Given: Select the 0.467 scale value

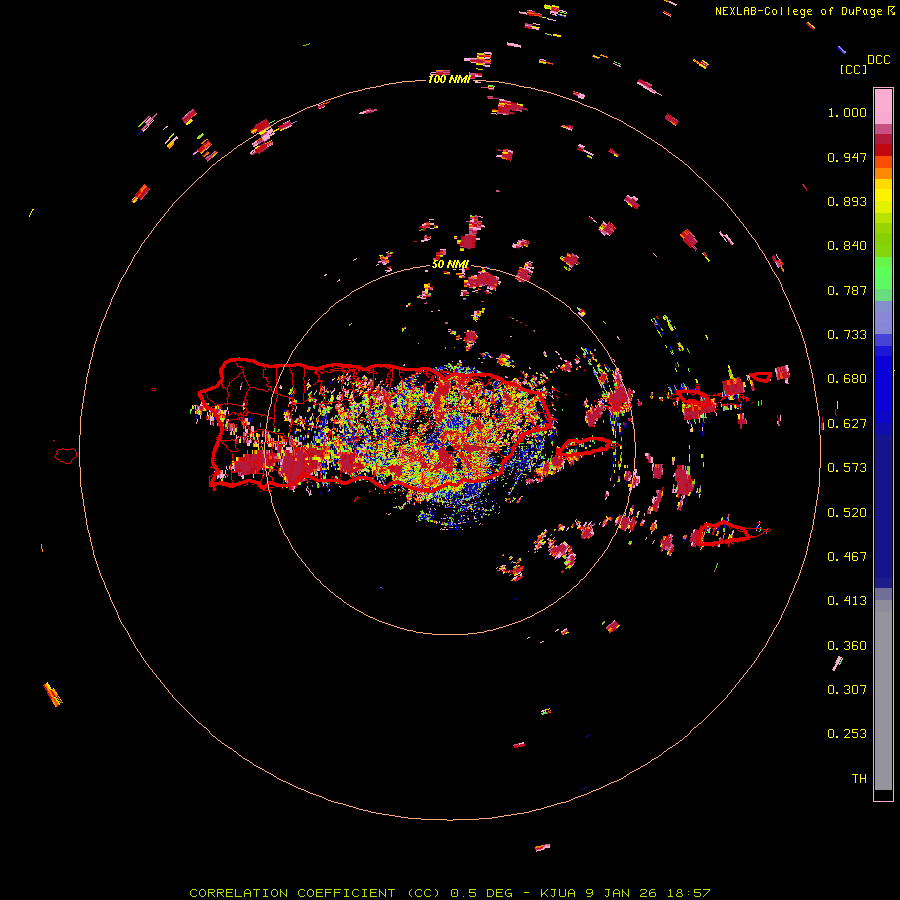Looking at the screenshot, I should 847,557.
